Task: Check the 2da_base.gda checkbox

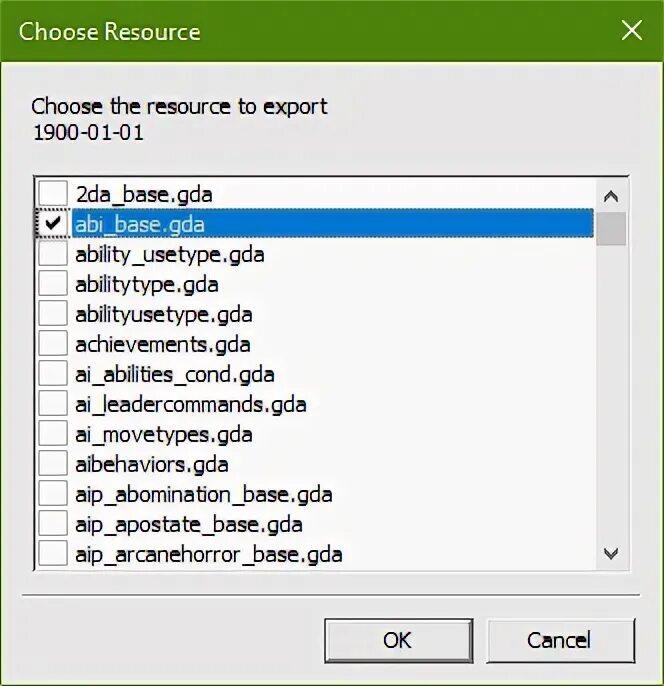Action: (53, 193)
